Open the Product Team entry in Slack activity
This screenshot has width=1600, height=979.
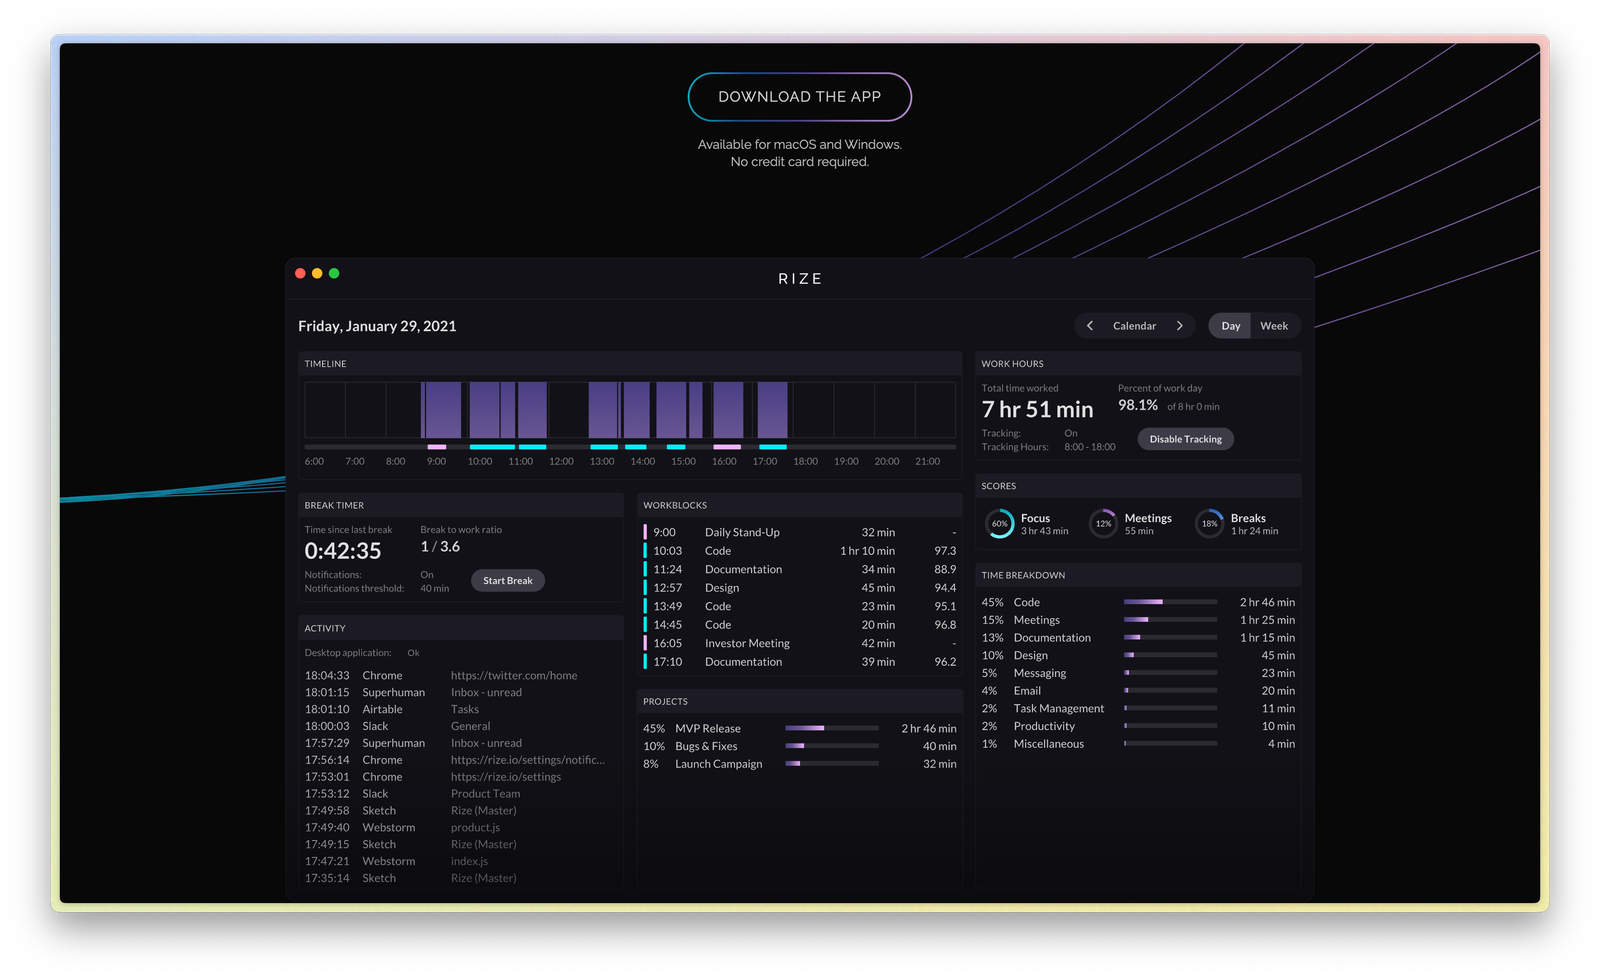483,793
